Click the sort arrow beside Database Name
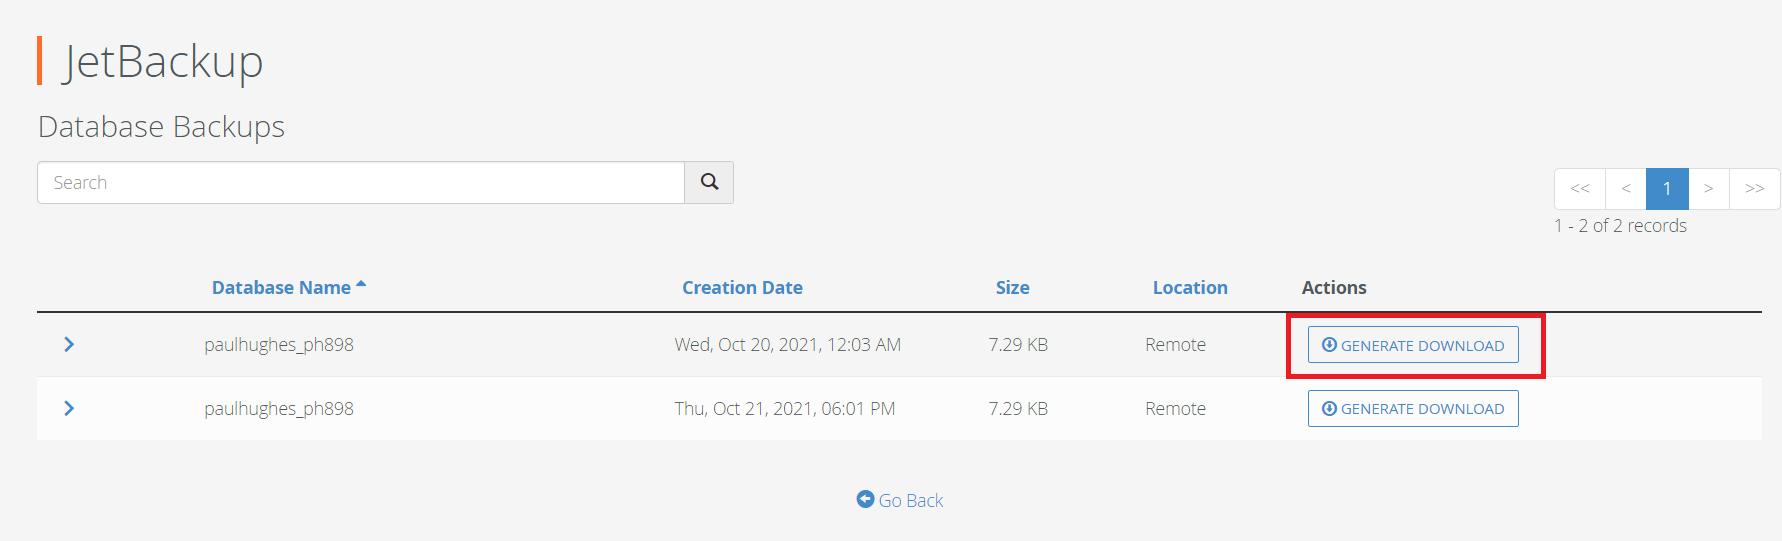1782x541 pixels. [x=361, y=285]
